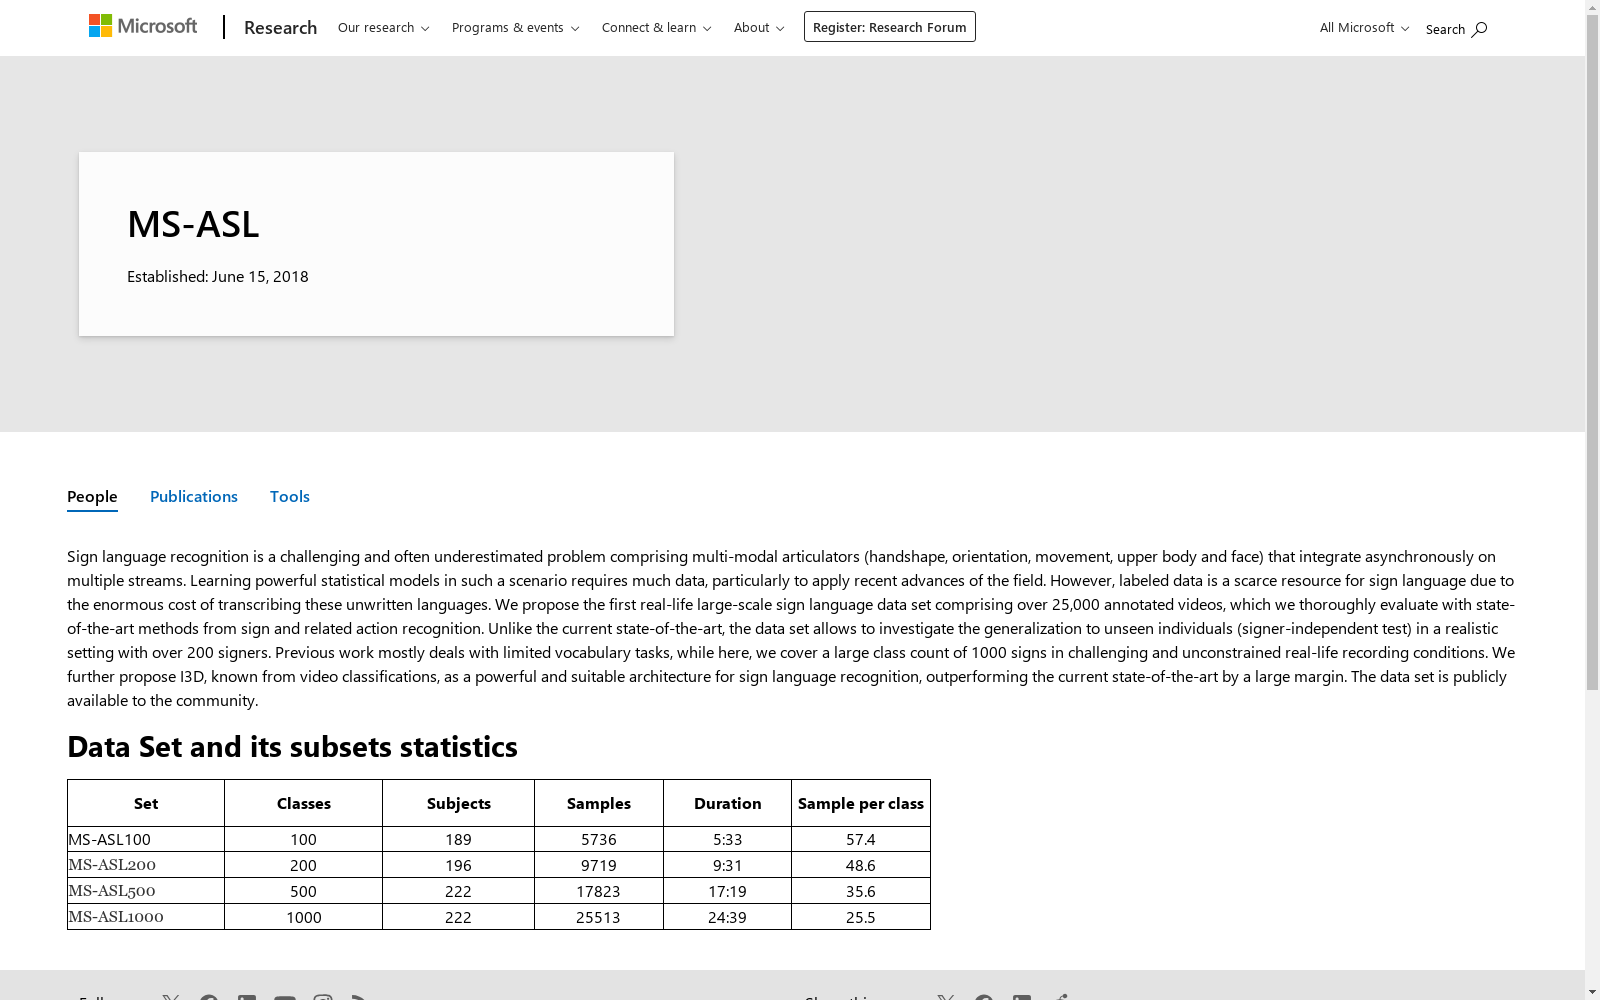Click the Data Set and its subsets statistics heading

coord(292,747)
